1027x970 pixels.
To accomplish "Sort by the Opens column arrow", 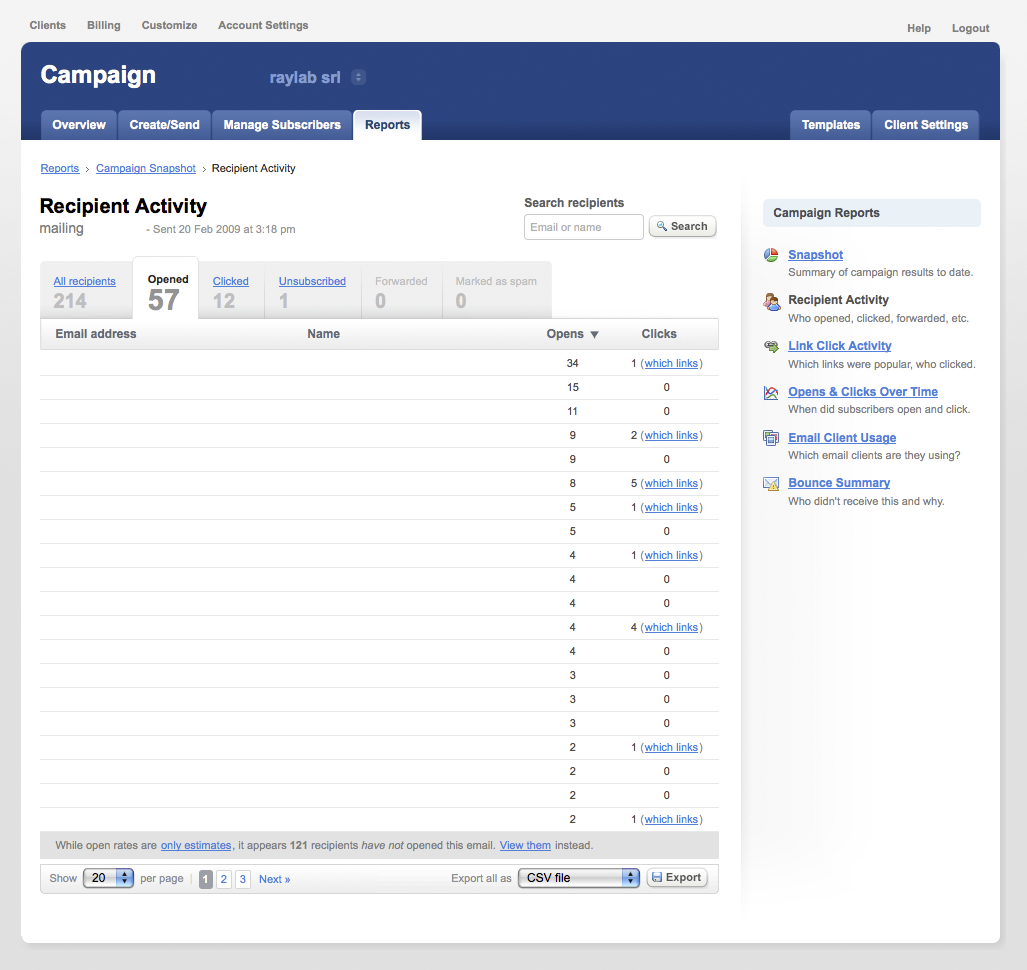I will click(x=594, y=334).
